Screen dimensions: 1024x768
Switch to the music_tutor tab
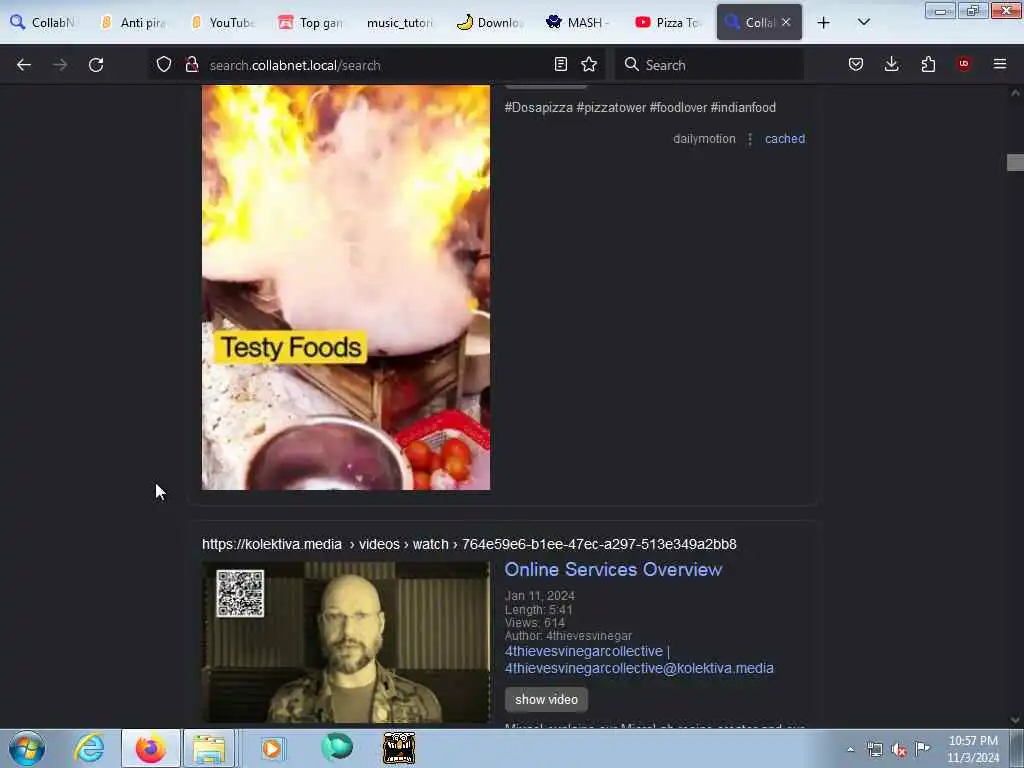pos(400,22)
